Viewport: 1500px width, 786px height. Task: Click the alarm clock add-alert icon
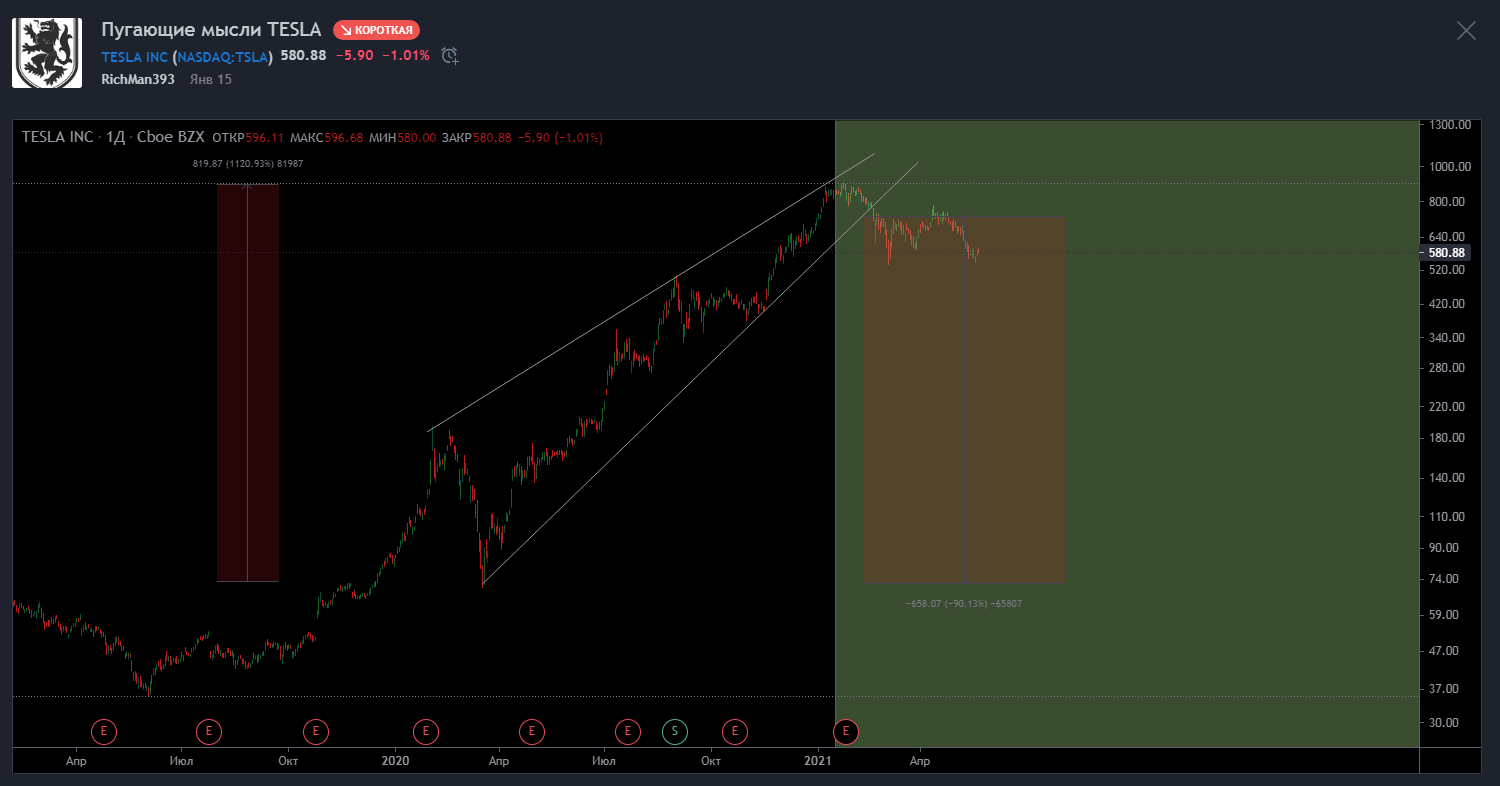450,56
